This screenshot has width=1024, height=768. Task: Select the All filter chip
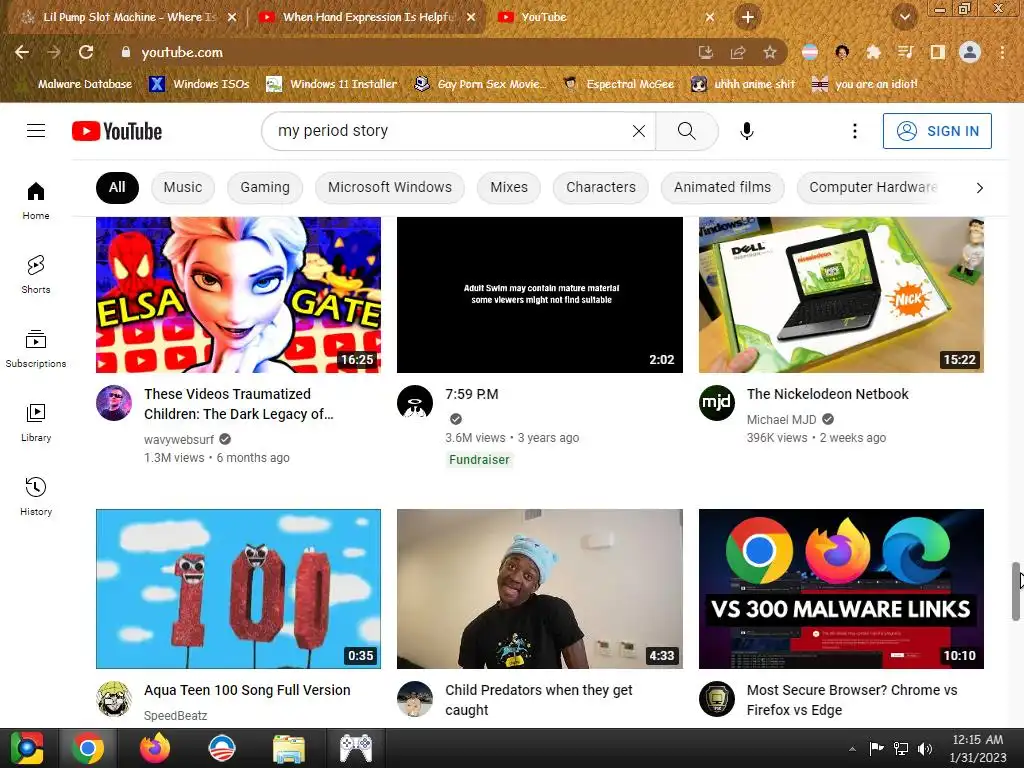pos(117,187)
